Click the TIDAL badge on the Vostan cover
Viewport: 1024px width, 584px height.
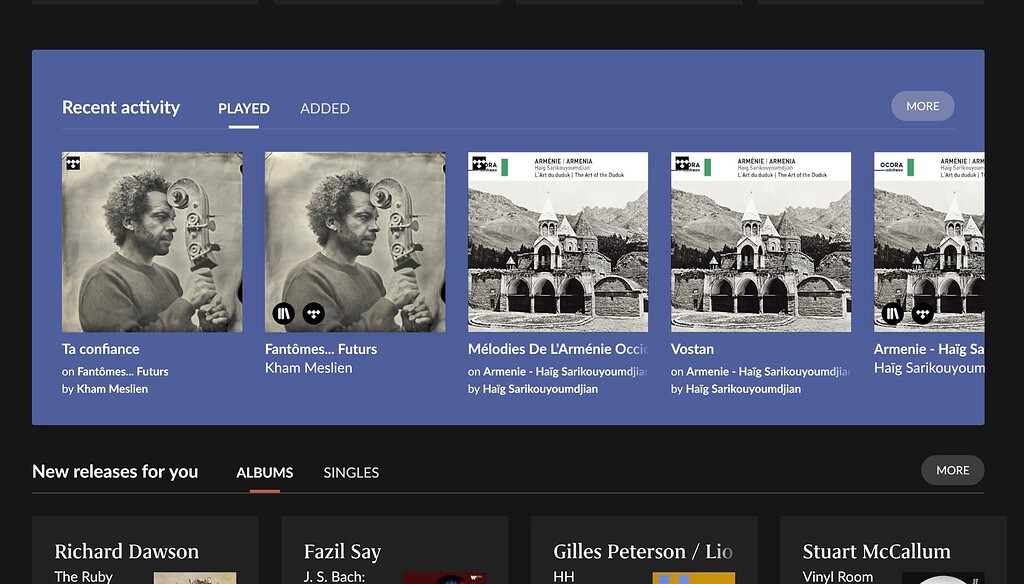click(x=681, y=161)
